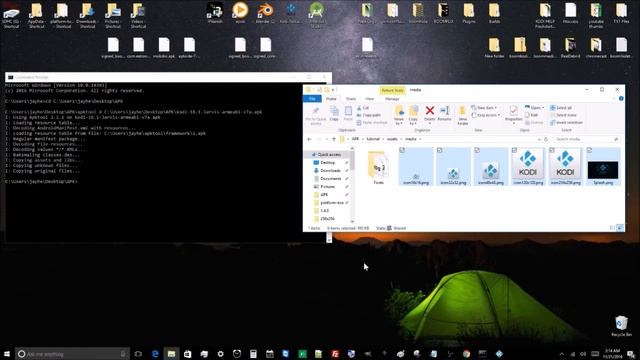Screen dimensions: 640x360
Task: Click the Refresh icon in address bar
Action: pos(546,139)
